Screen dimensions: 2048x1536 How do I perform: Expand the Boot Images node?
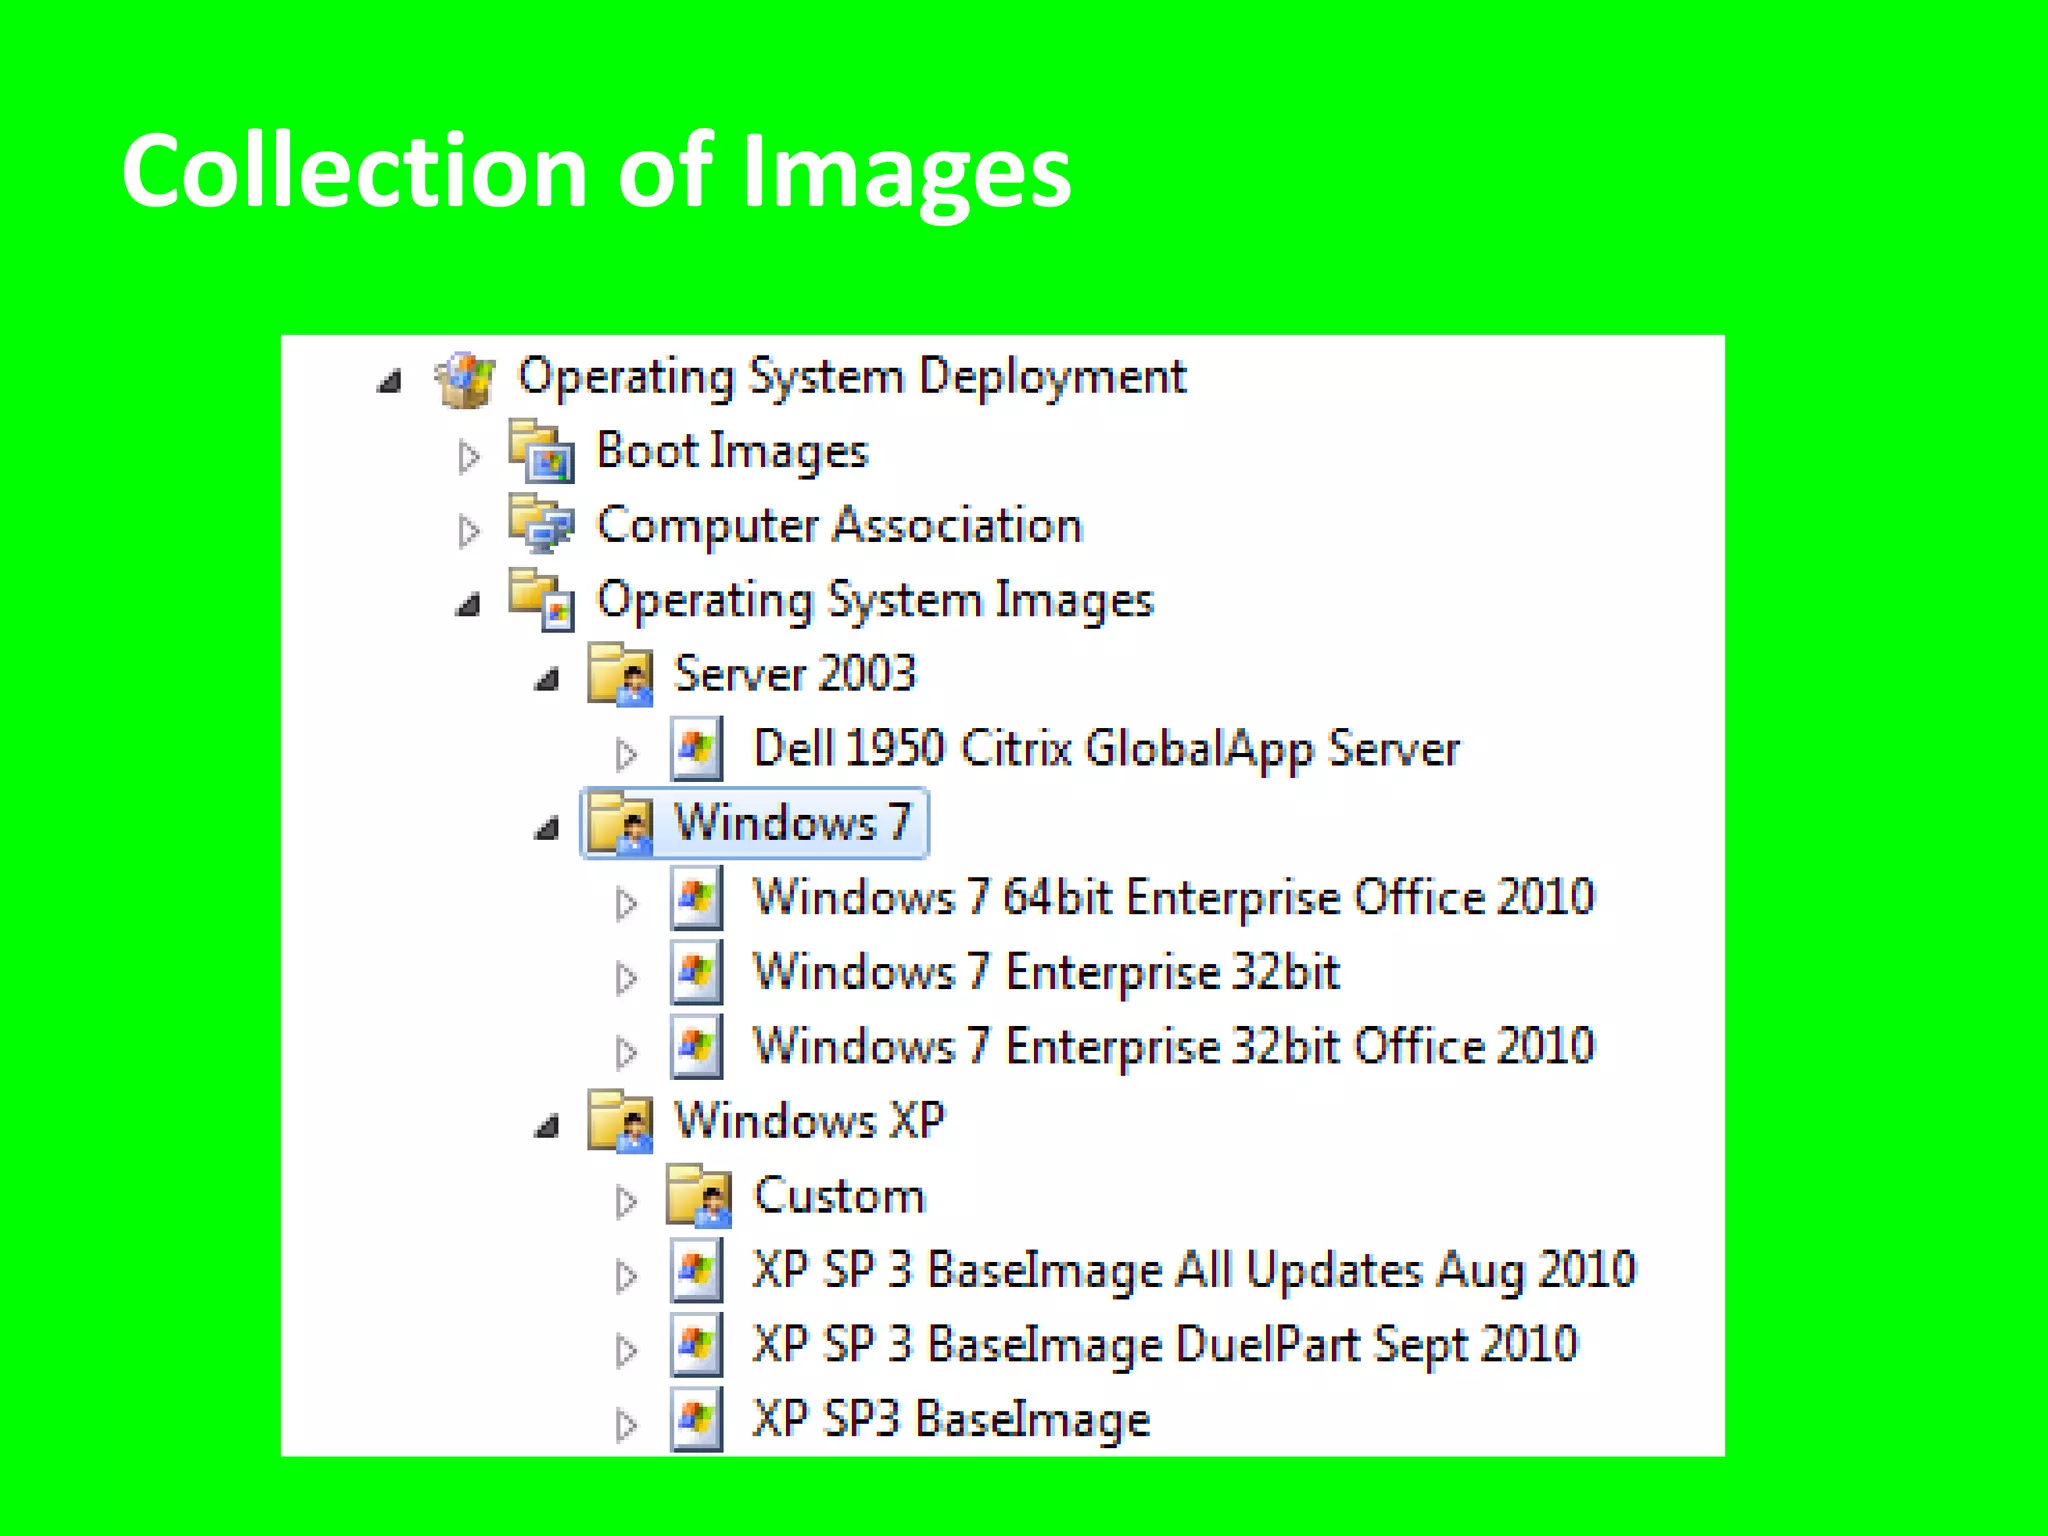click(x=469, y=456)
